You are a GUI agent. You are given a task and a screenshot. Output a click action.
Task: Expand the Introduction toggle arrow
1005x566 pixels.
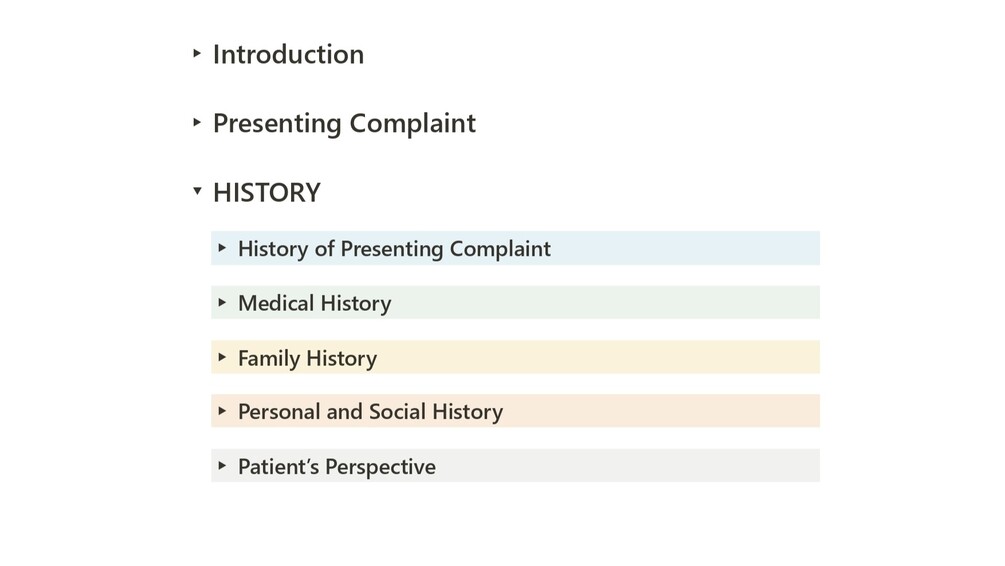click(197, 53)
